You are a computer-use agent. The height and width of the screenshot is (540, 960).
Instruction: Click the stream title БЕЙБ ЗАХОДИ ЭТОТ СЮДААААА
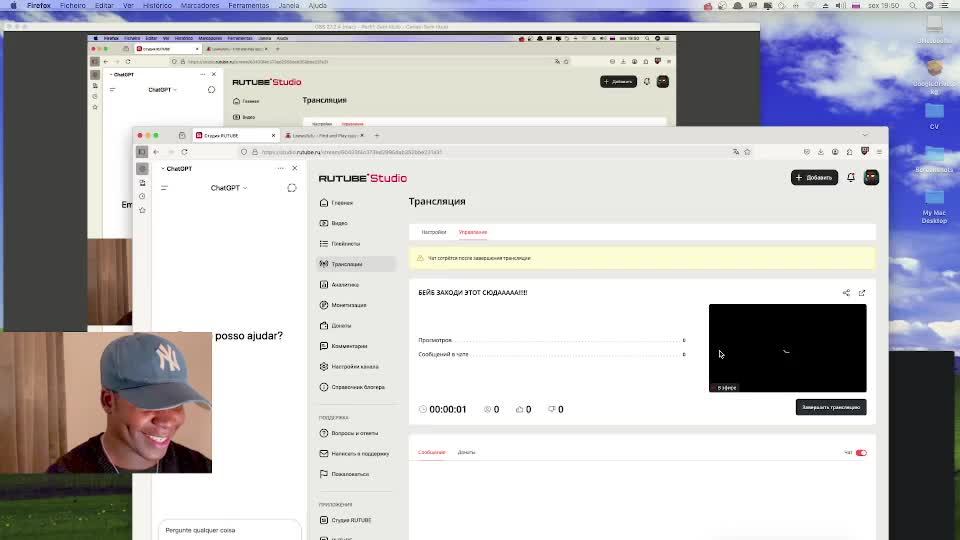pos(473,293)
